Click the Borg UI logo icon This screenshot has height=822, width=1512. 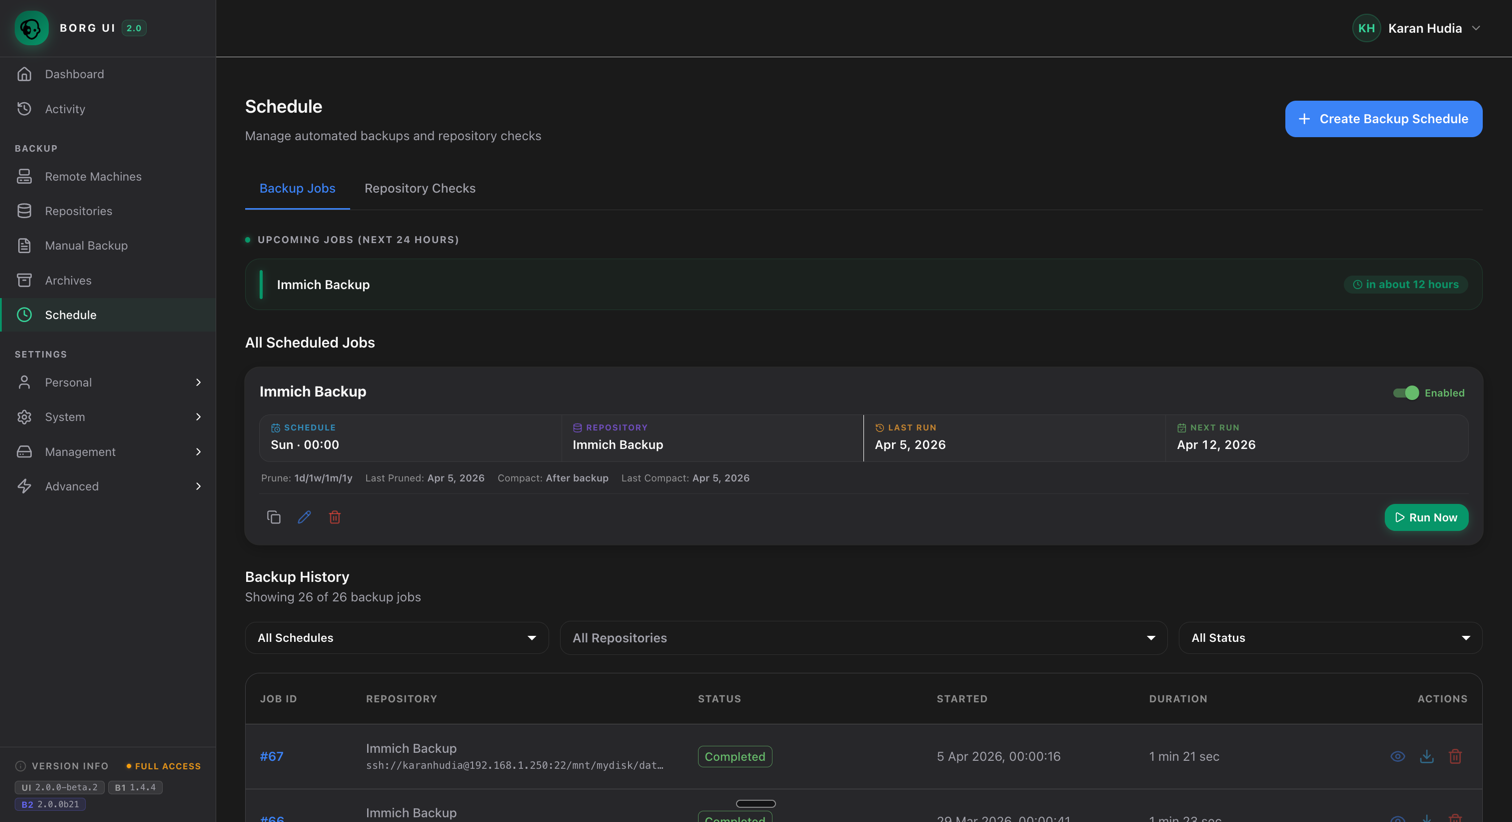(31, 28)
